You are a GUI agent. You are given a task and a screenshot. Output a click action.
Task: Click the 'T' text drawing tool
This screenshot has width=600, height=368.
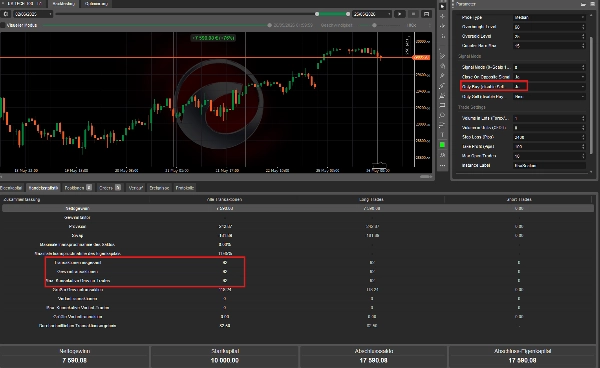click(x=442, y=135)
